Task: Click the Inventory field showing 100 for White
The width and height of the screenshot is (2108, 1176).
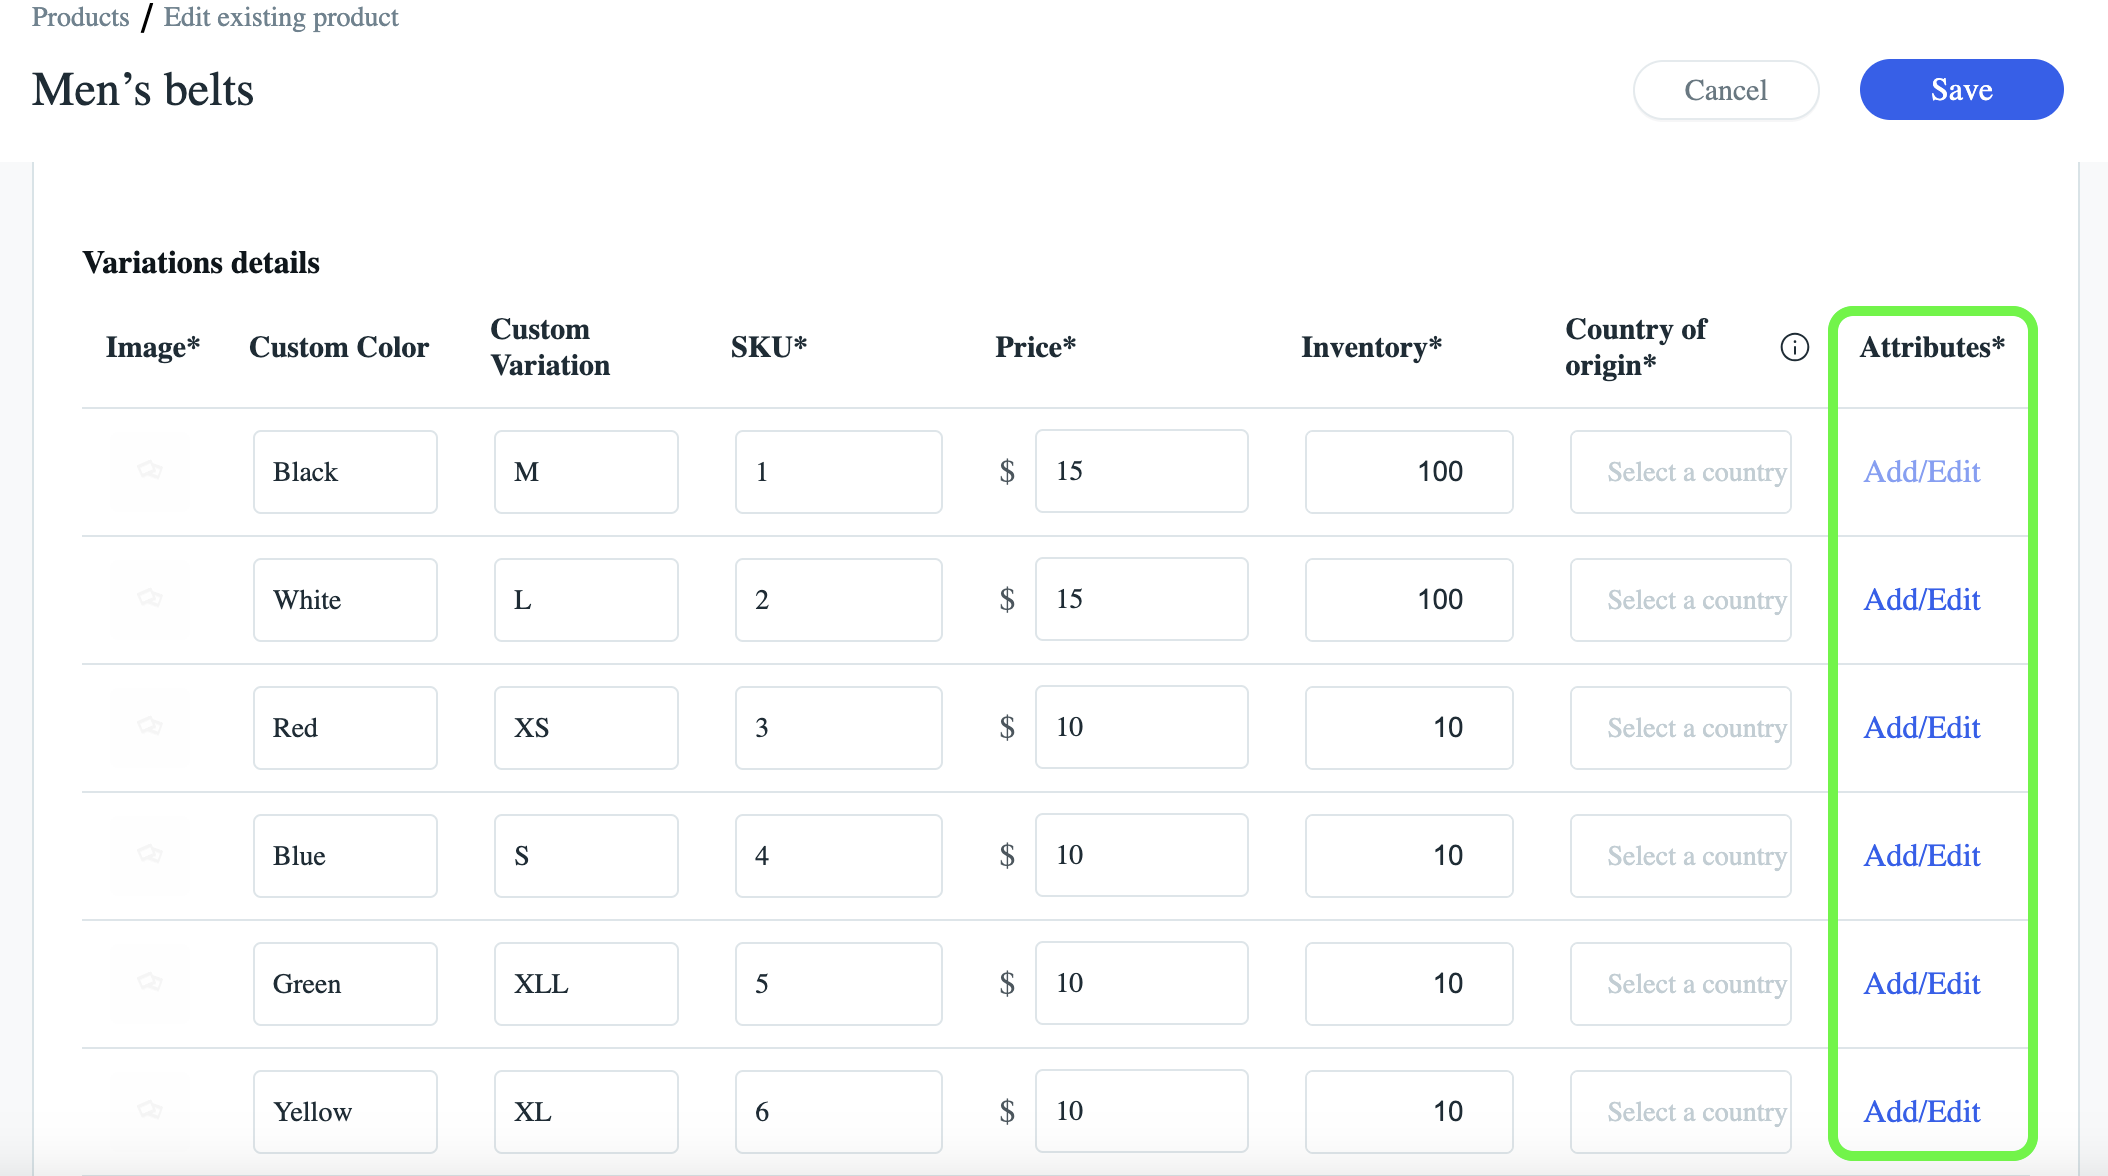Action: coord(1408,599)
